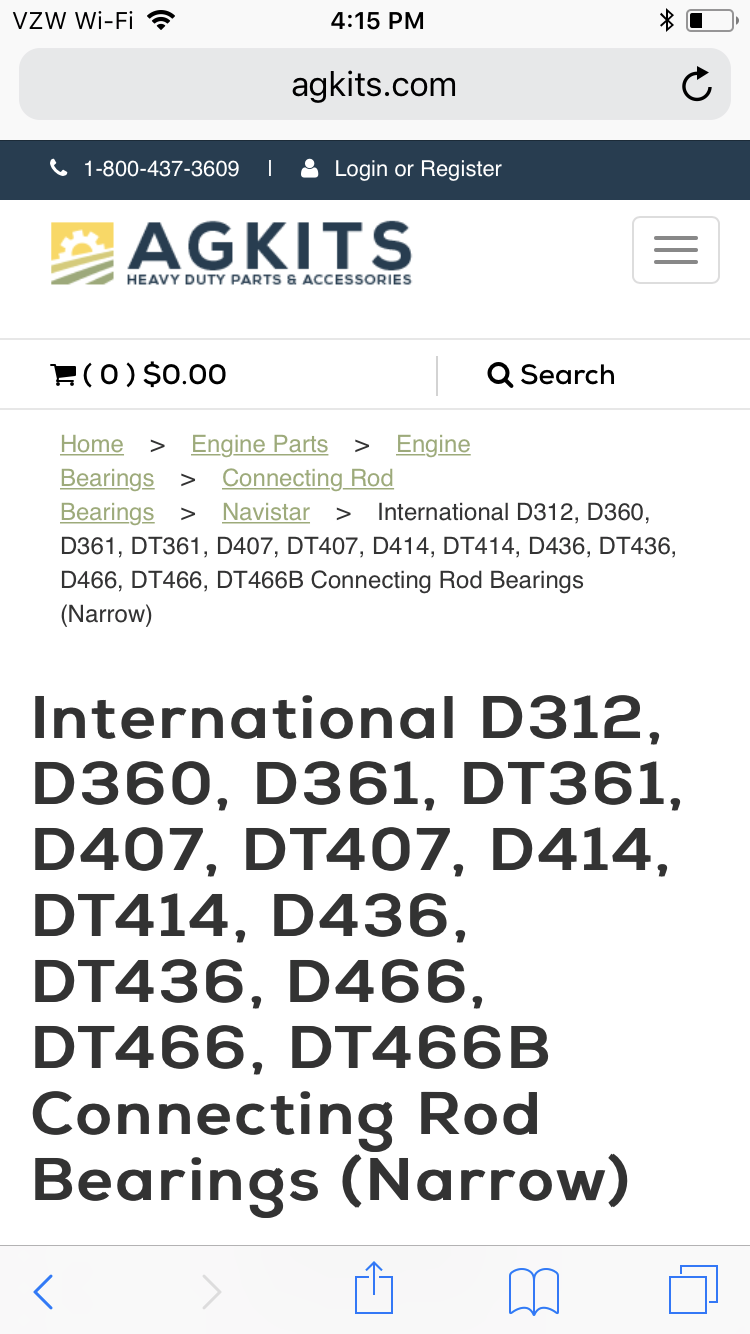The width and height of the screenshot is (750, 1334).
Task: Open the hamburger navigation menu
Action: click(675, 250)
